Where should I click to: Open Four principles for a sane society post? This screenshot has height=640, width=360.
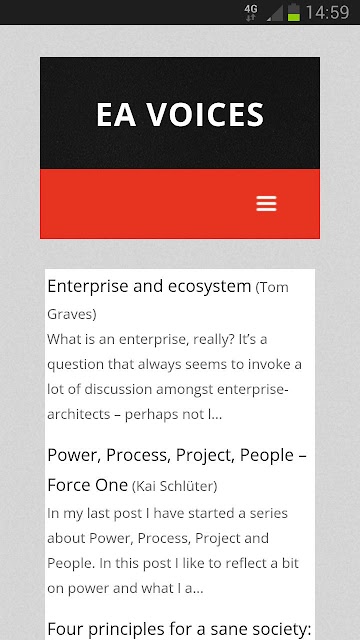(179, 629)
